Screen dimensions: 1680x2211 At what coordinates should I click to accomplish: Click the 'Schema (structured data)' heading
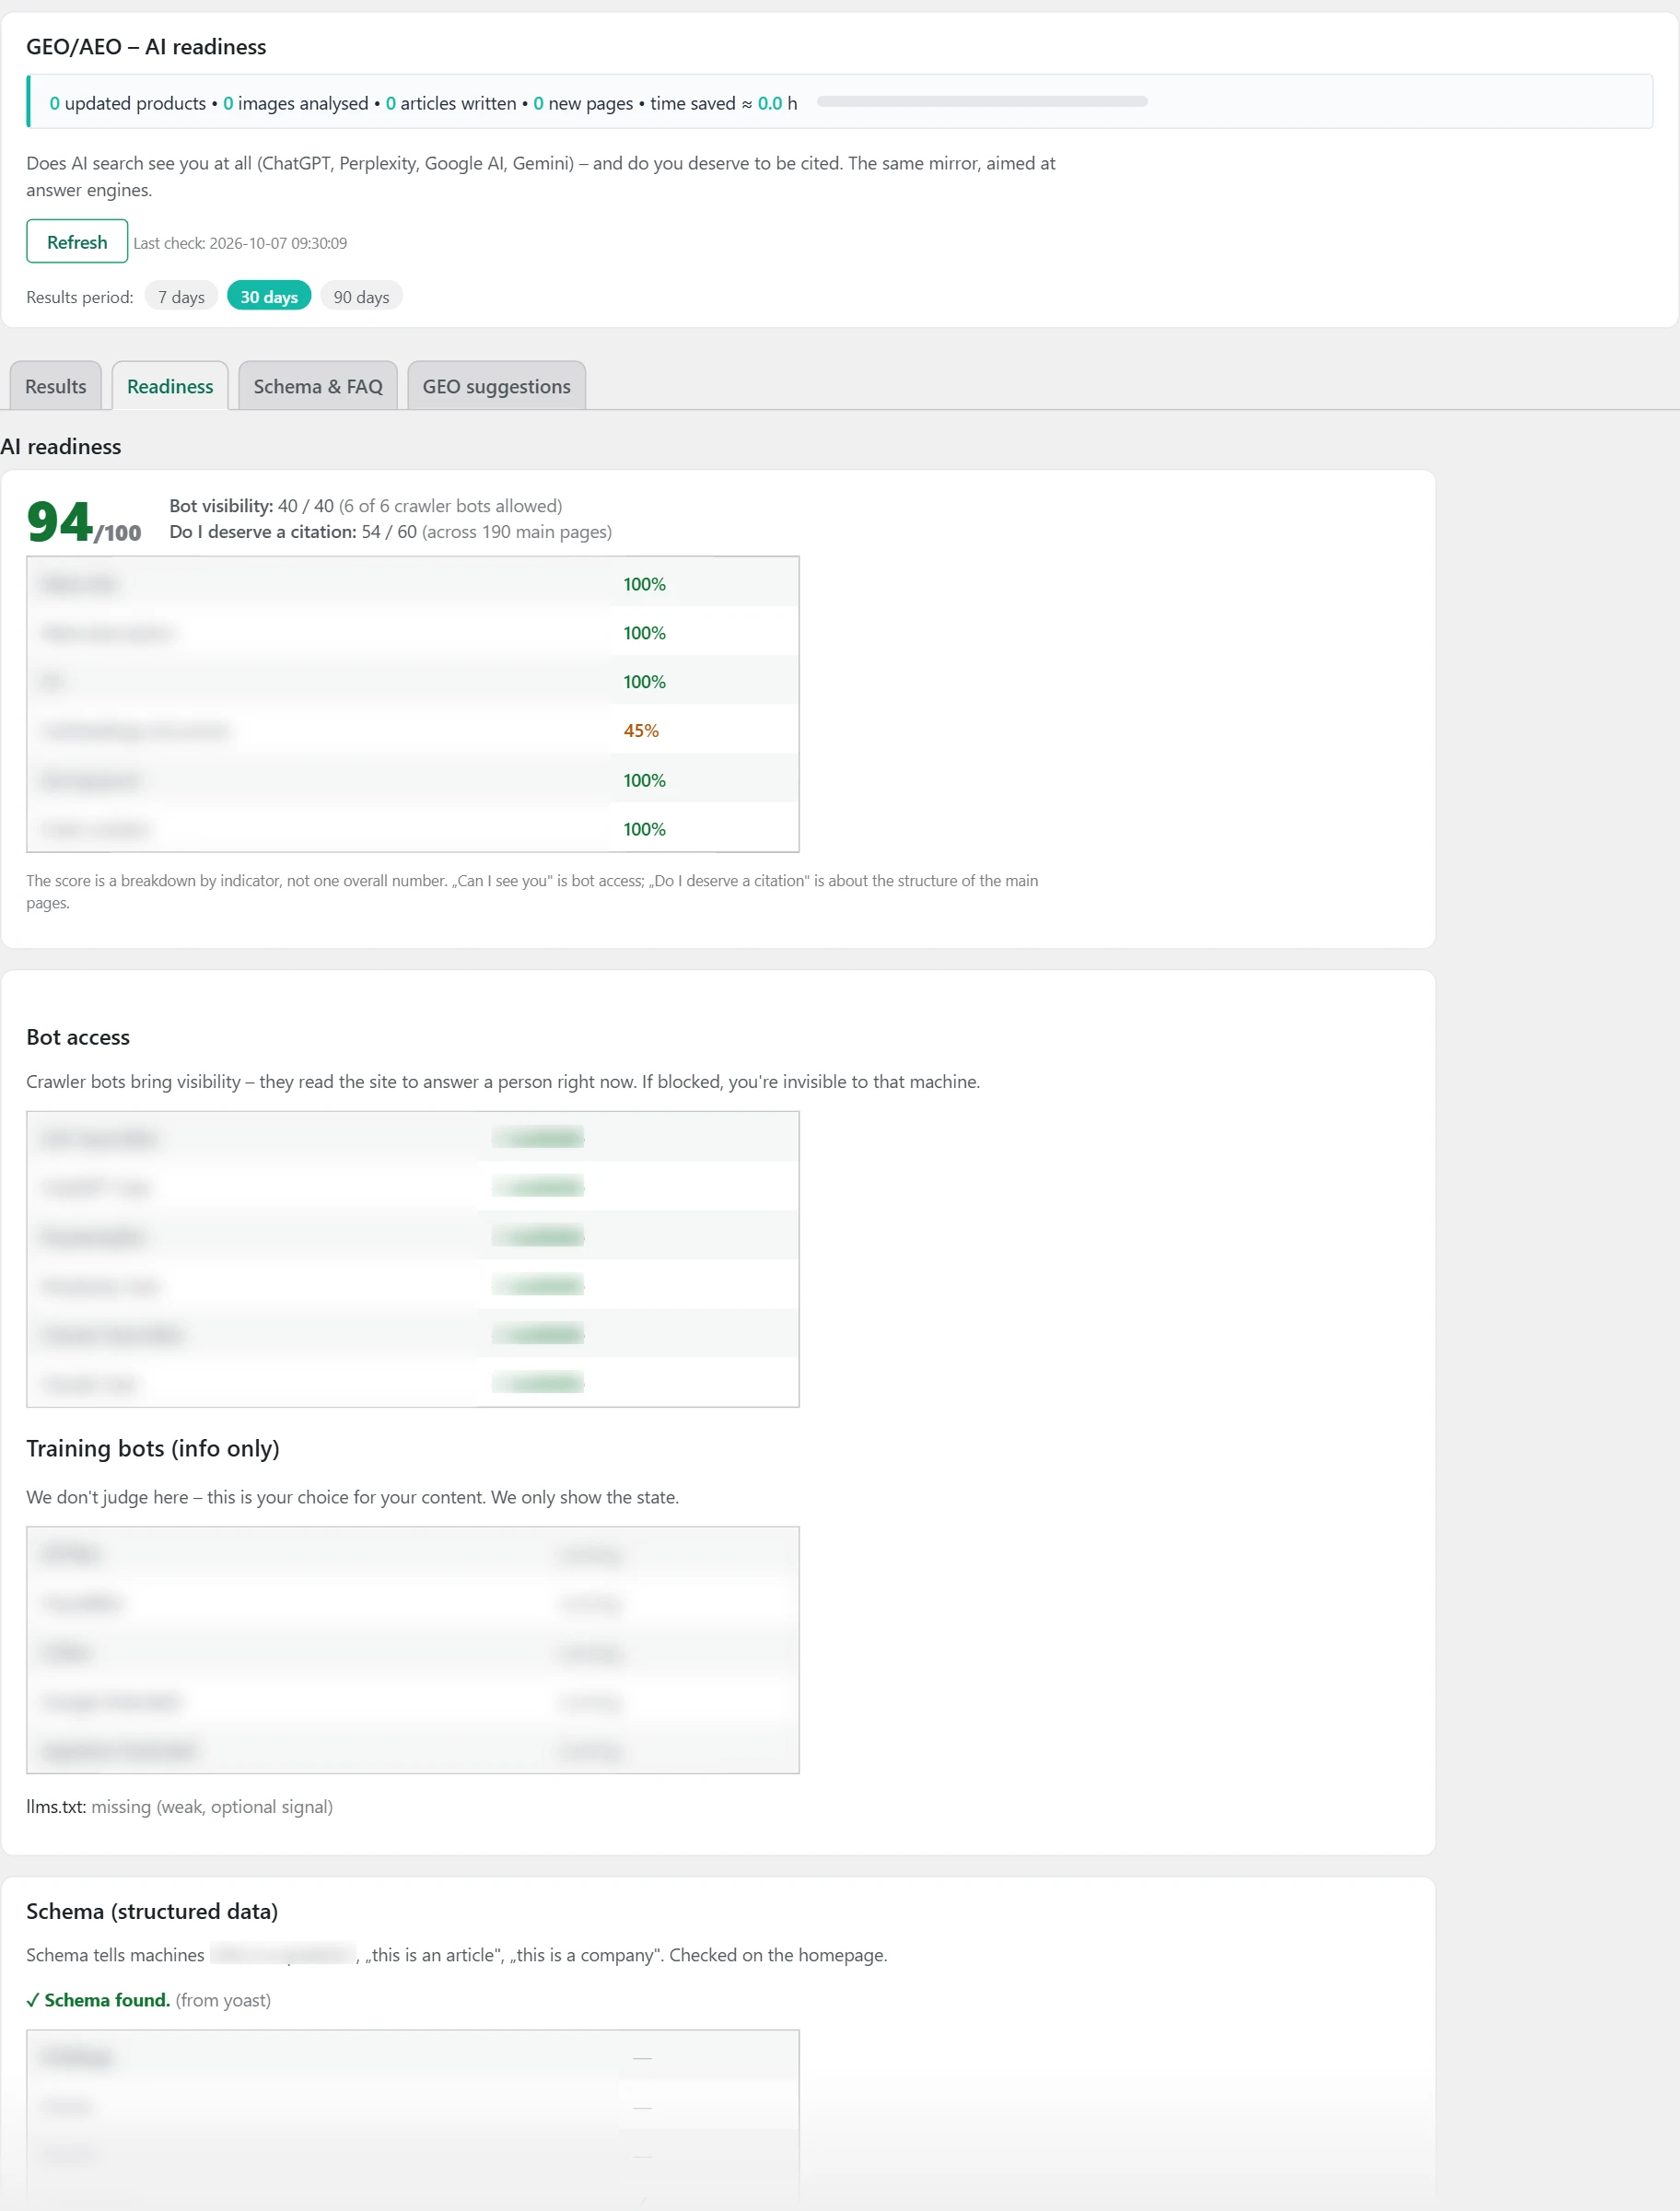[152, 1912]
